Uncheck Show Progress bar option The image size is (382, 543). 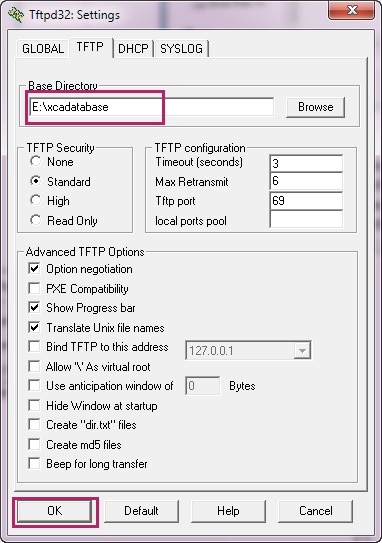coord(34,308)
